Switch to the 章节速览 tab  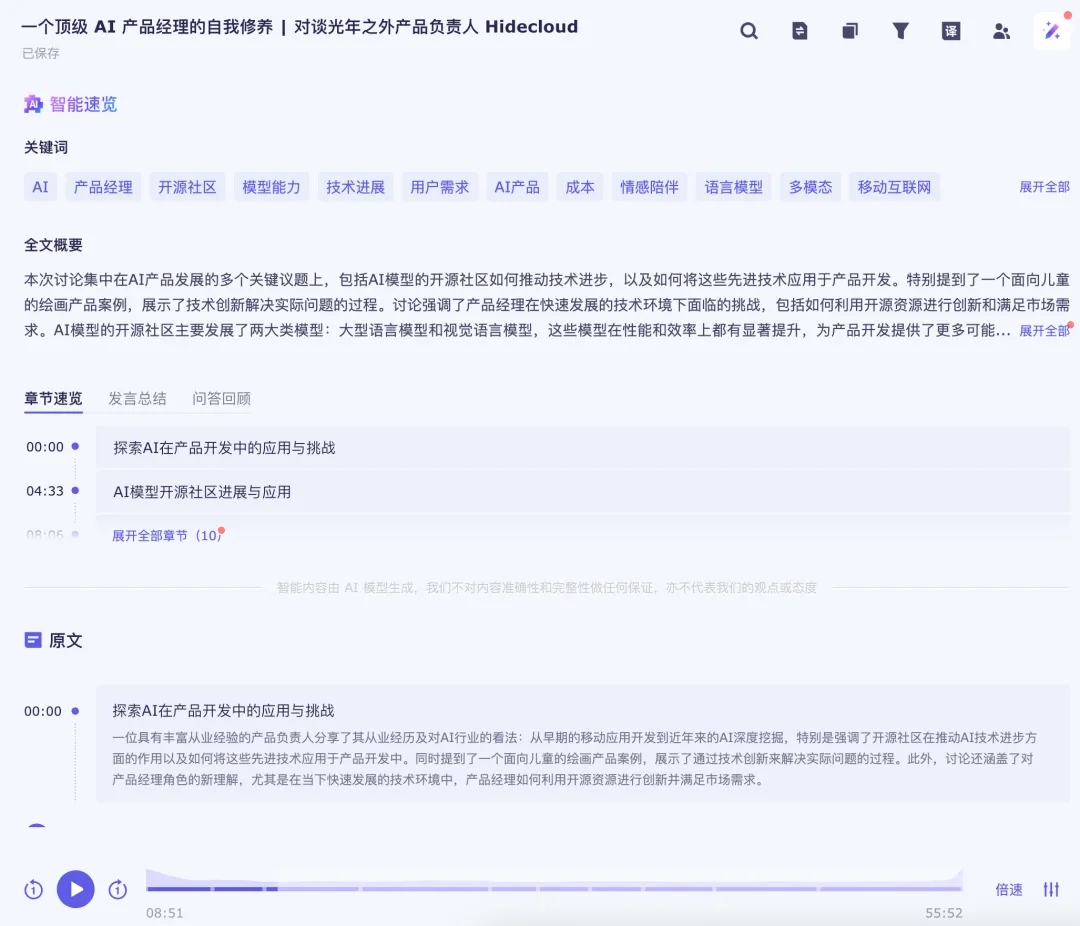[53, 398]
